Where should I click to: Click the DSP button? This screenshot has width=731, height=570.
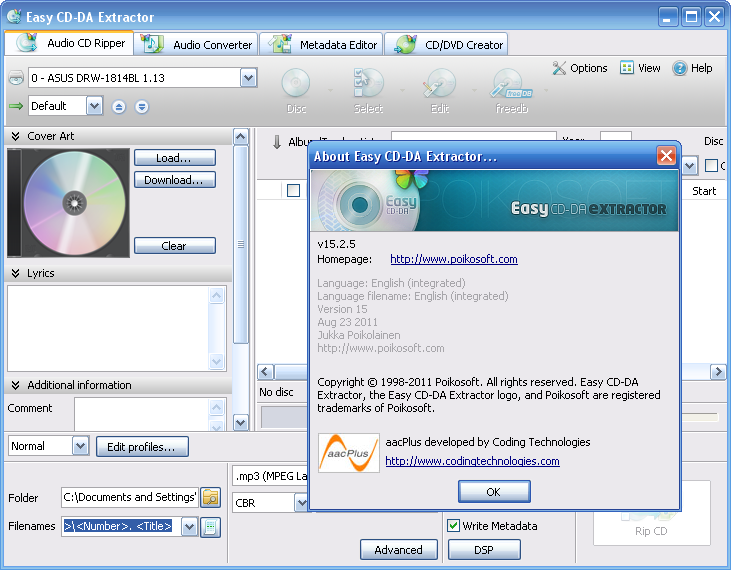484,549
